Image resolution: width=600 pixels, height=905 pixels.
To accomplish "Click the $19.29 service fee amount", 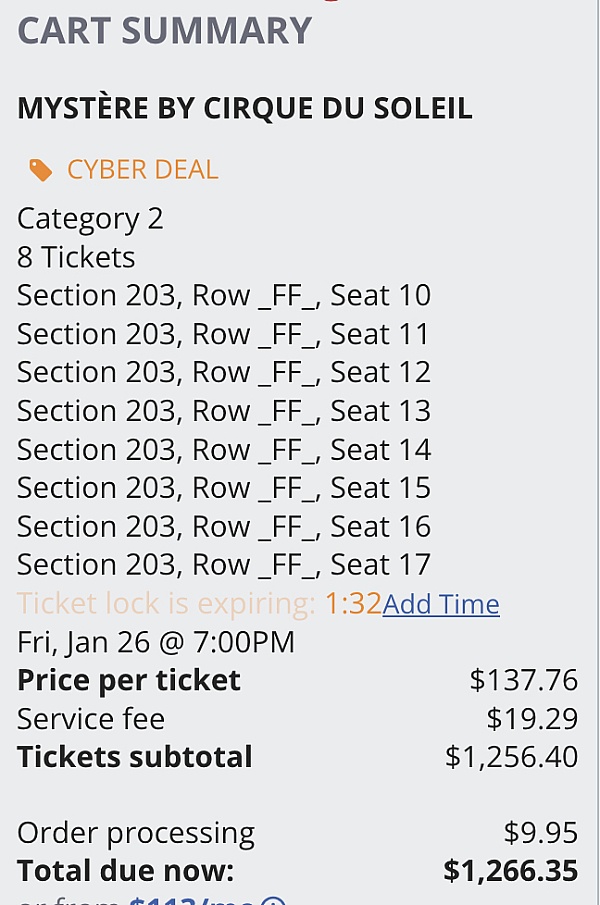I will coord(532,718).
